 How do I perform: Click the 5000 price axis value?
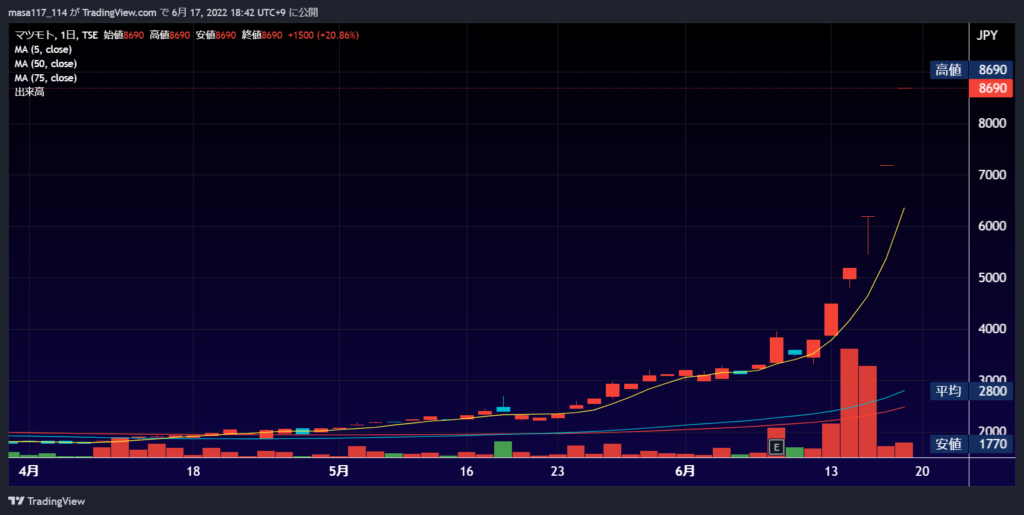click(x=991, y=277)
